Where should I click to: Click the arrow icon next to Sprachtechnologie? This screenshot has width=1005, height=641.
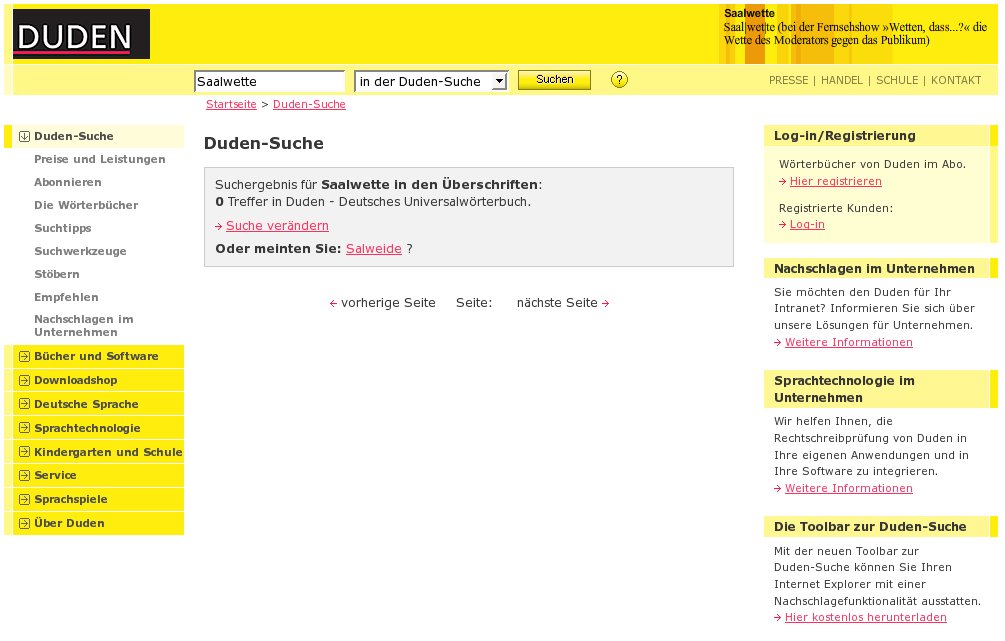pyautogui.click(x=24, y=428)
